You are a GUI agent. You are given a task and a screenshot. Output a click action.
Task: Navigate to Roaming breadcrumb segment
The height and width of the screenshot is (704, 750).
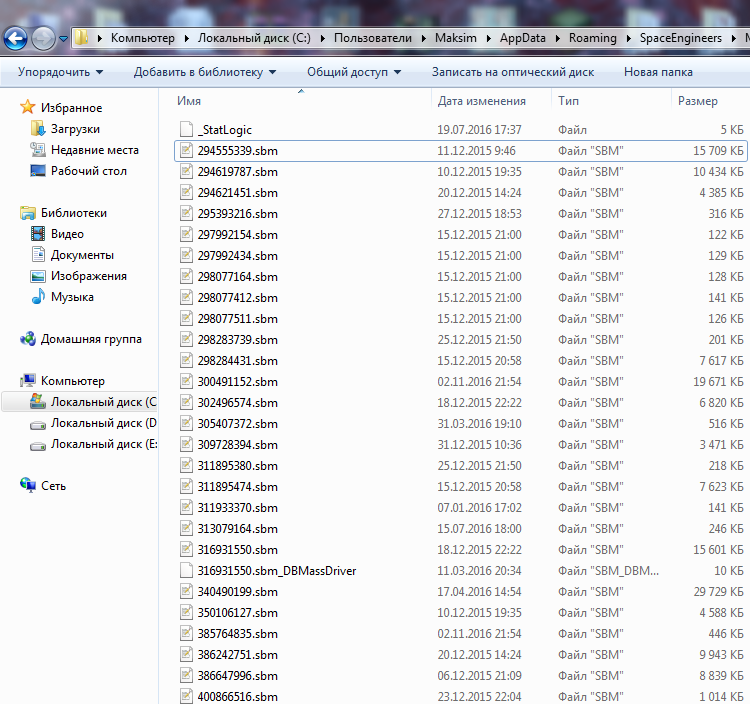click(x=593, y=38)
